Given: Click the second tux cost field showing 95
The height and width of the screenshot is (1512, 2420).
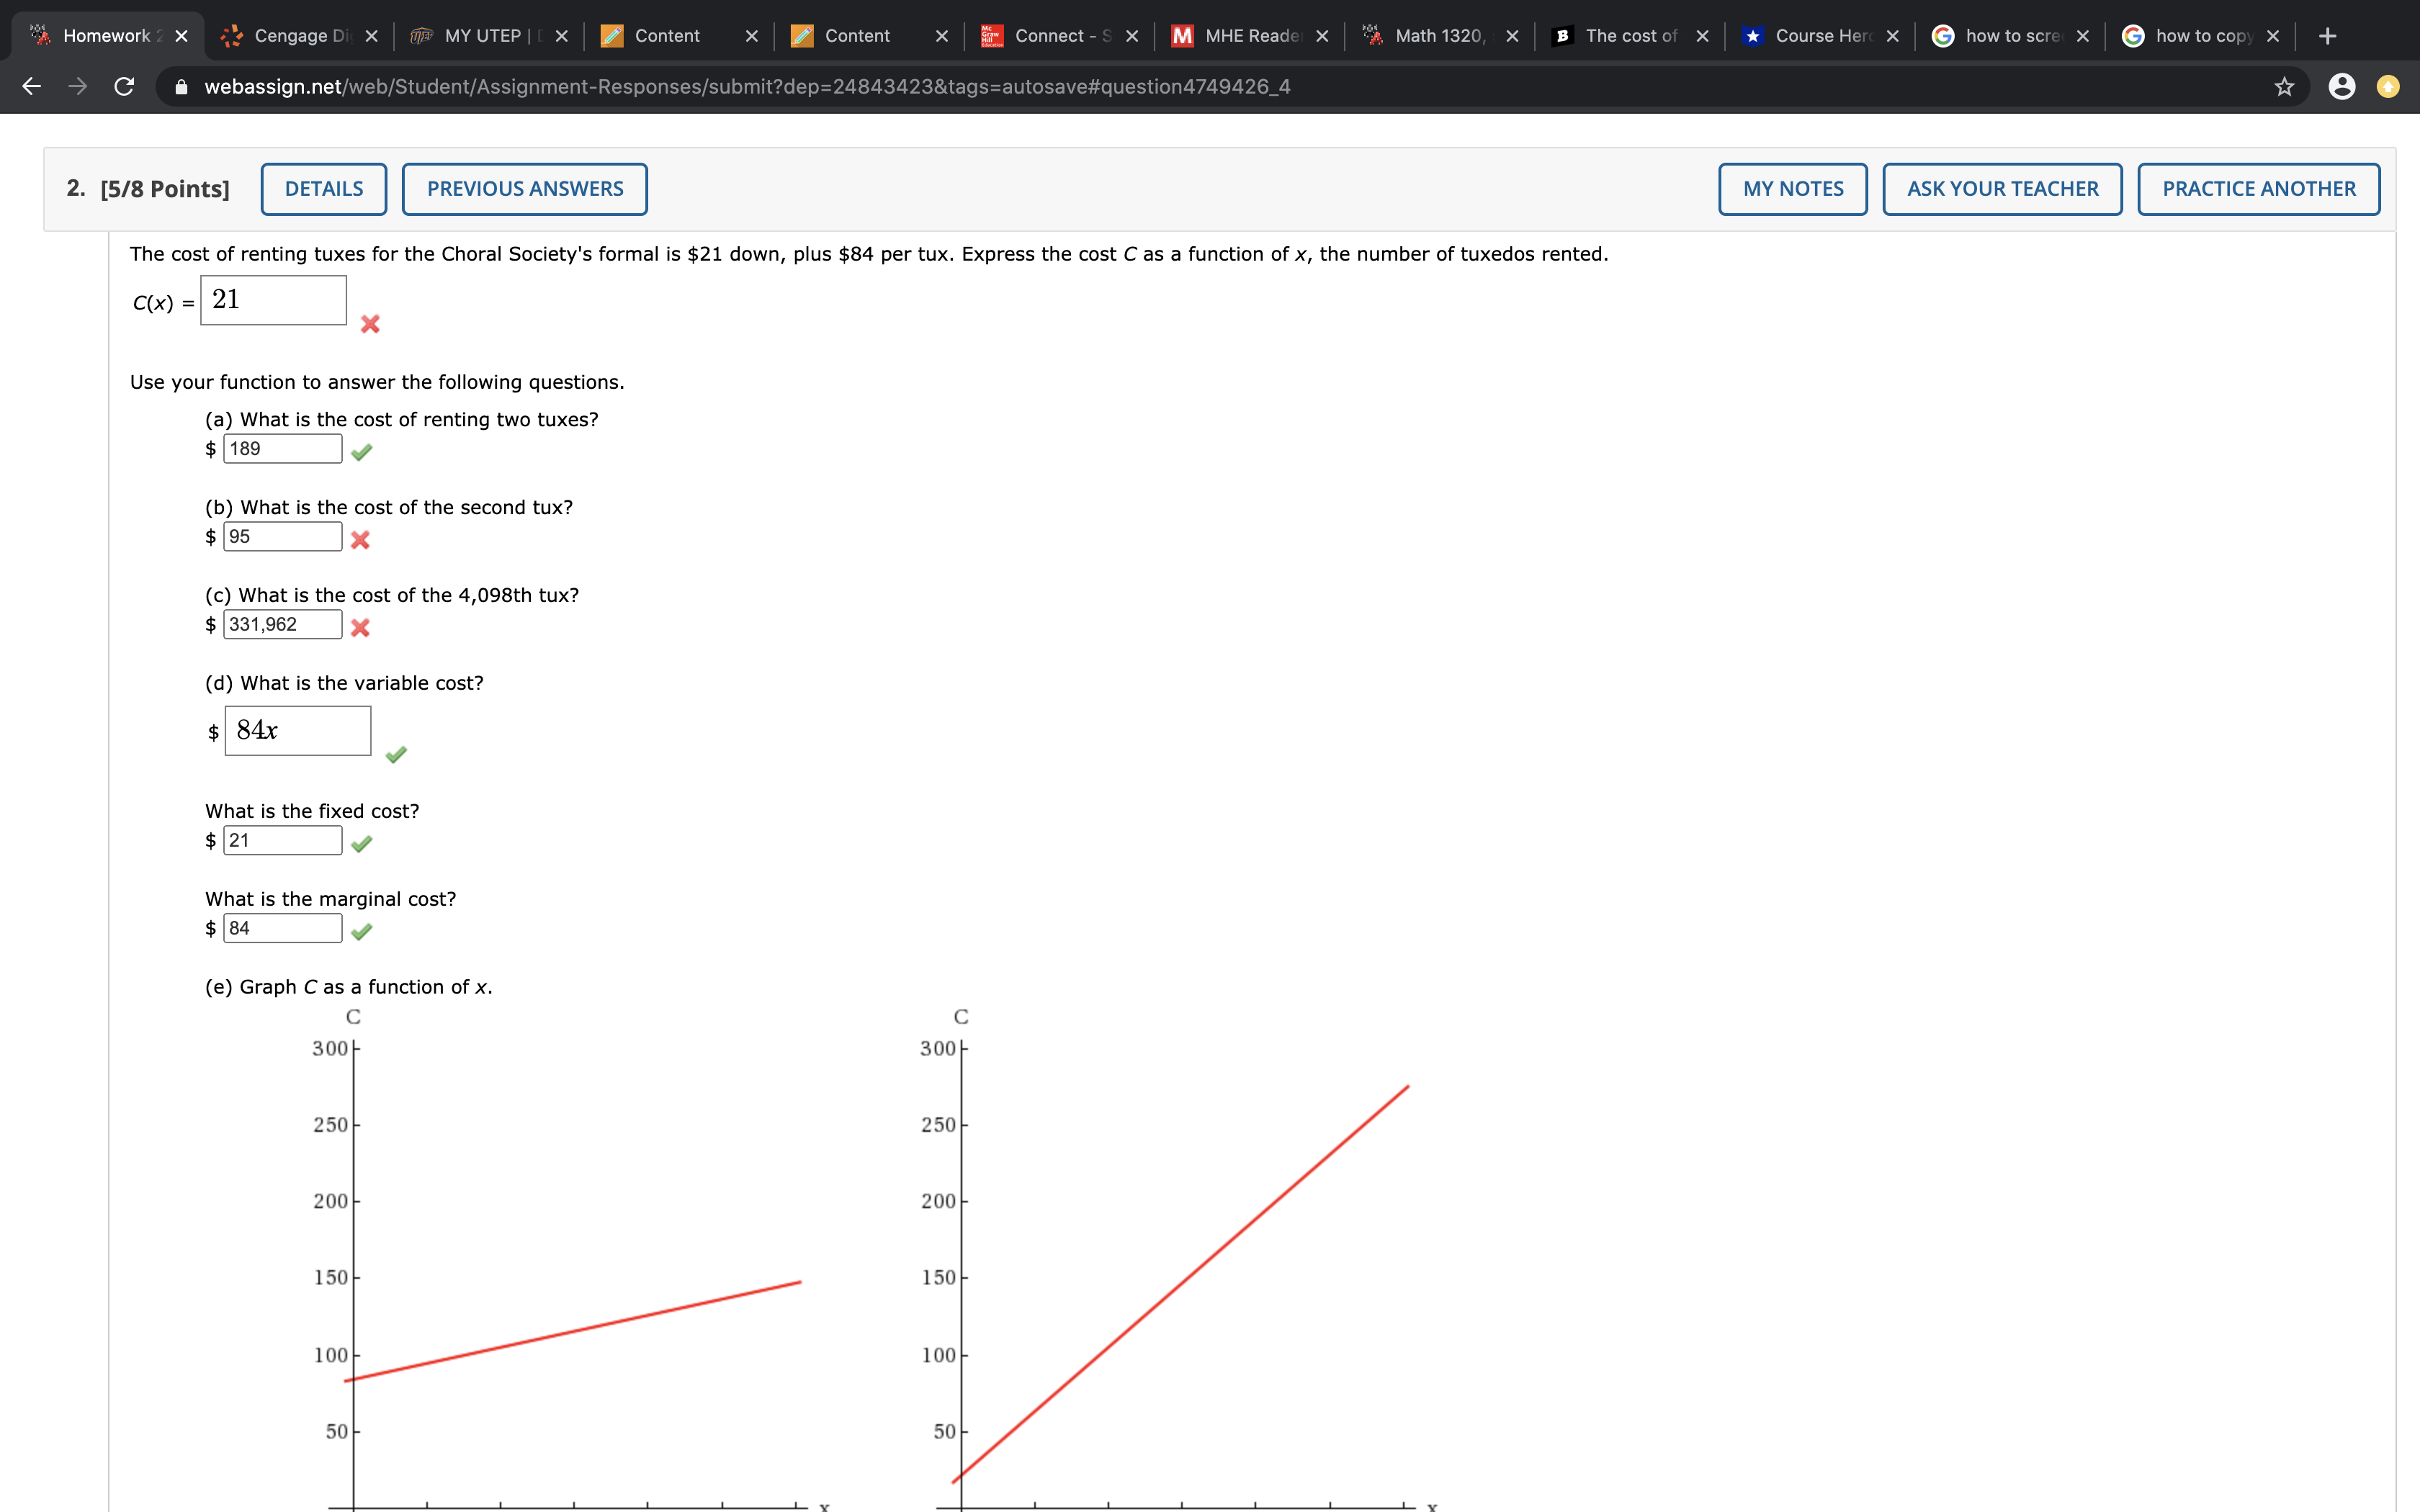Looking at the screenshot, I should click(282, 537).
